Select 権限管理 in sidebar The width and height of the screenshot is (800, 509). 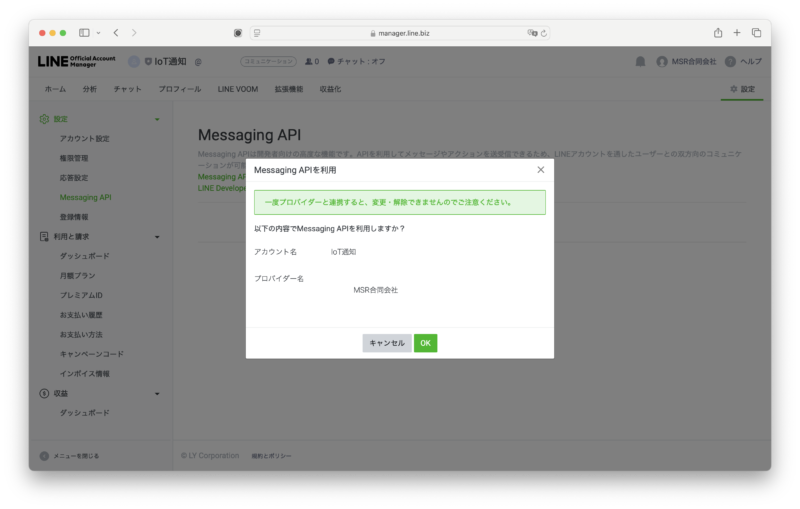tap(74, 158)
